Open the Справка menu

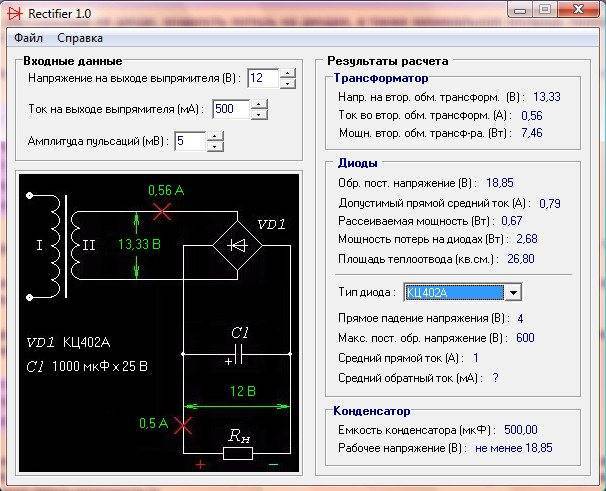(x=80, y=38)
